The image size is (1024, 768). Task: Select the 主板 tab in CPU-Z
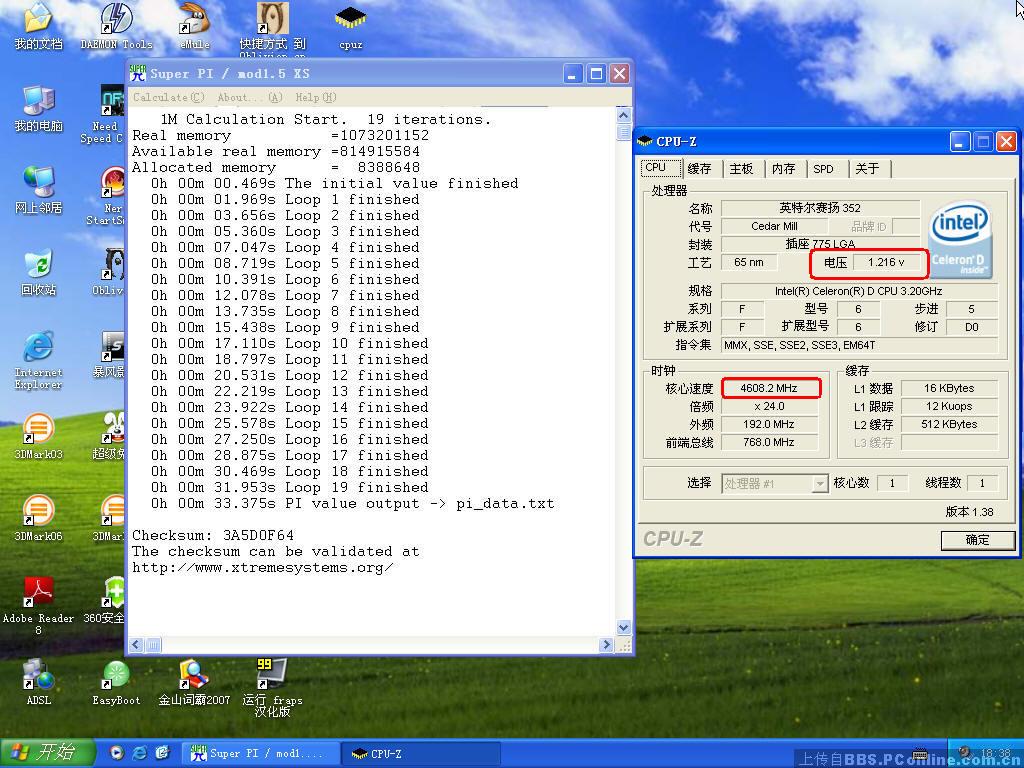coord(741,169)
